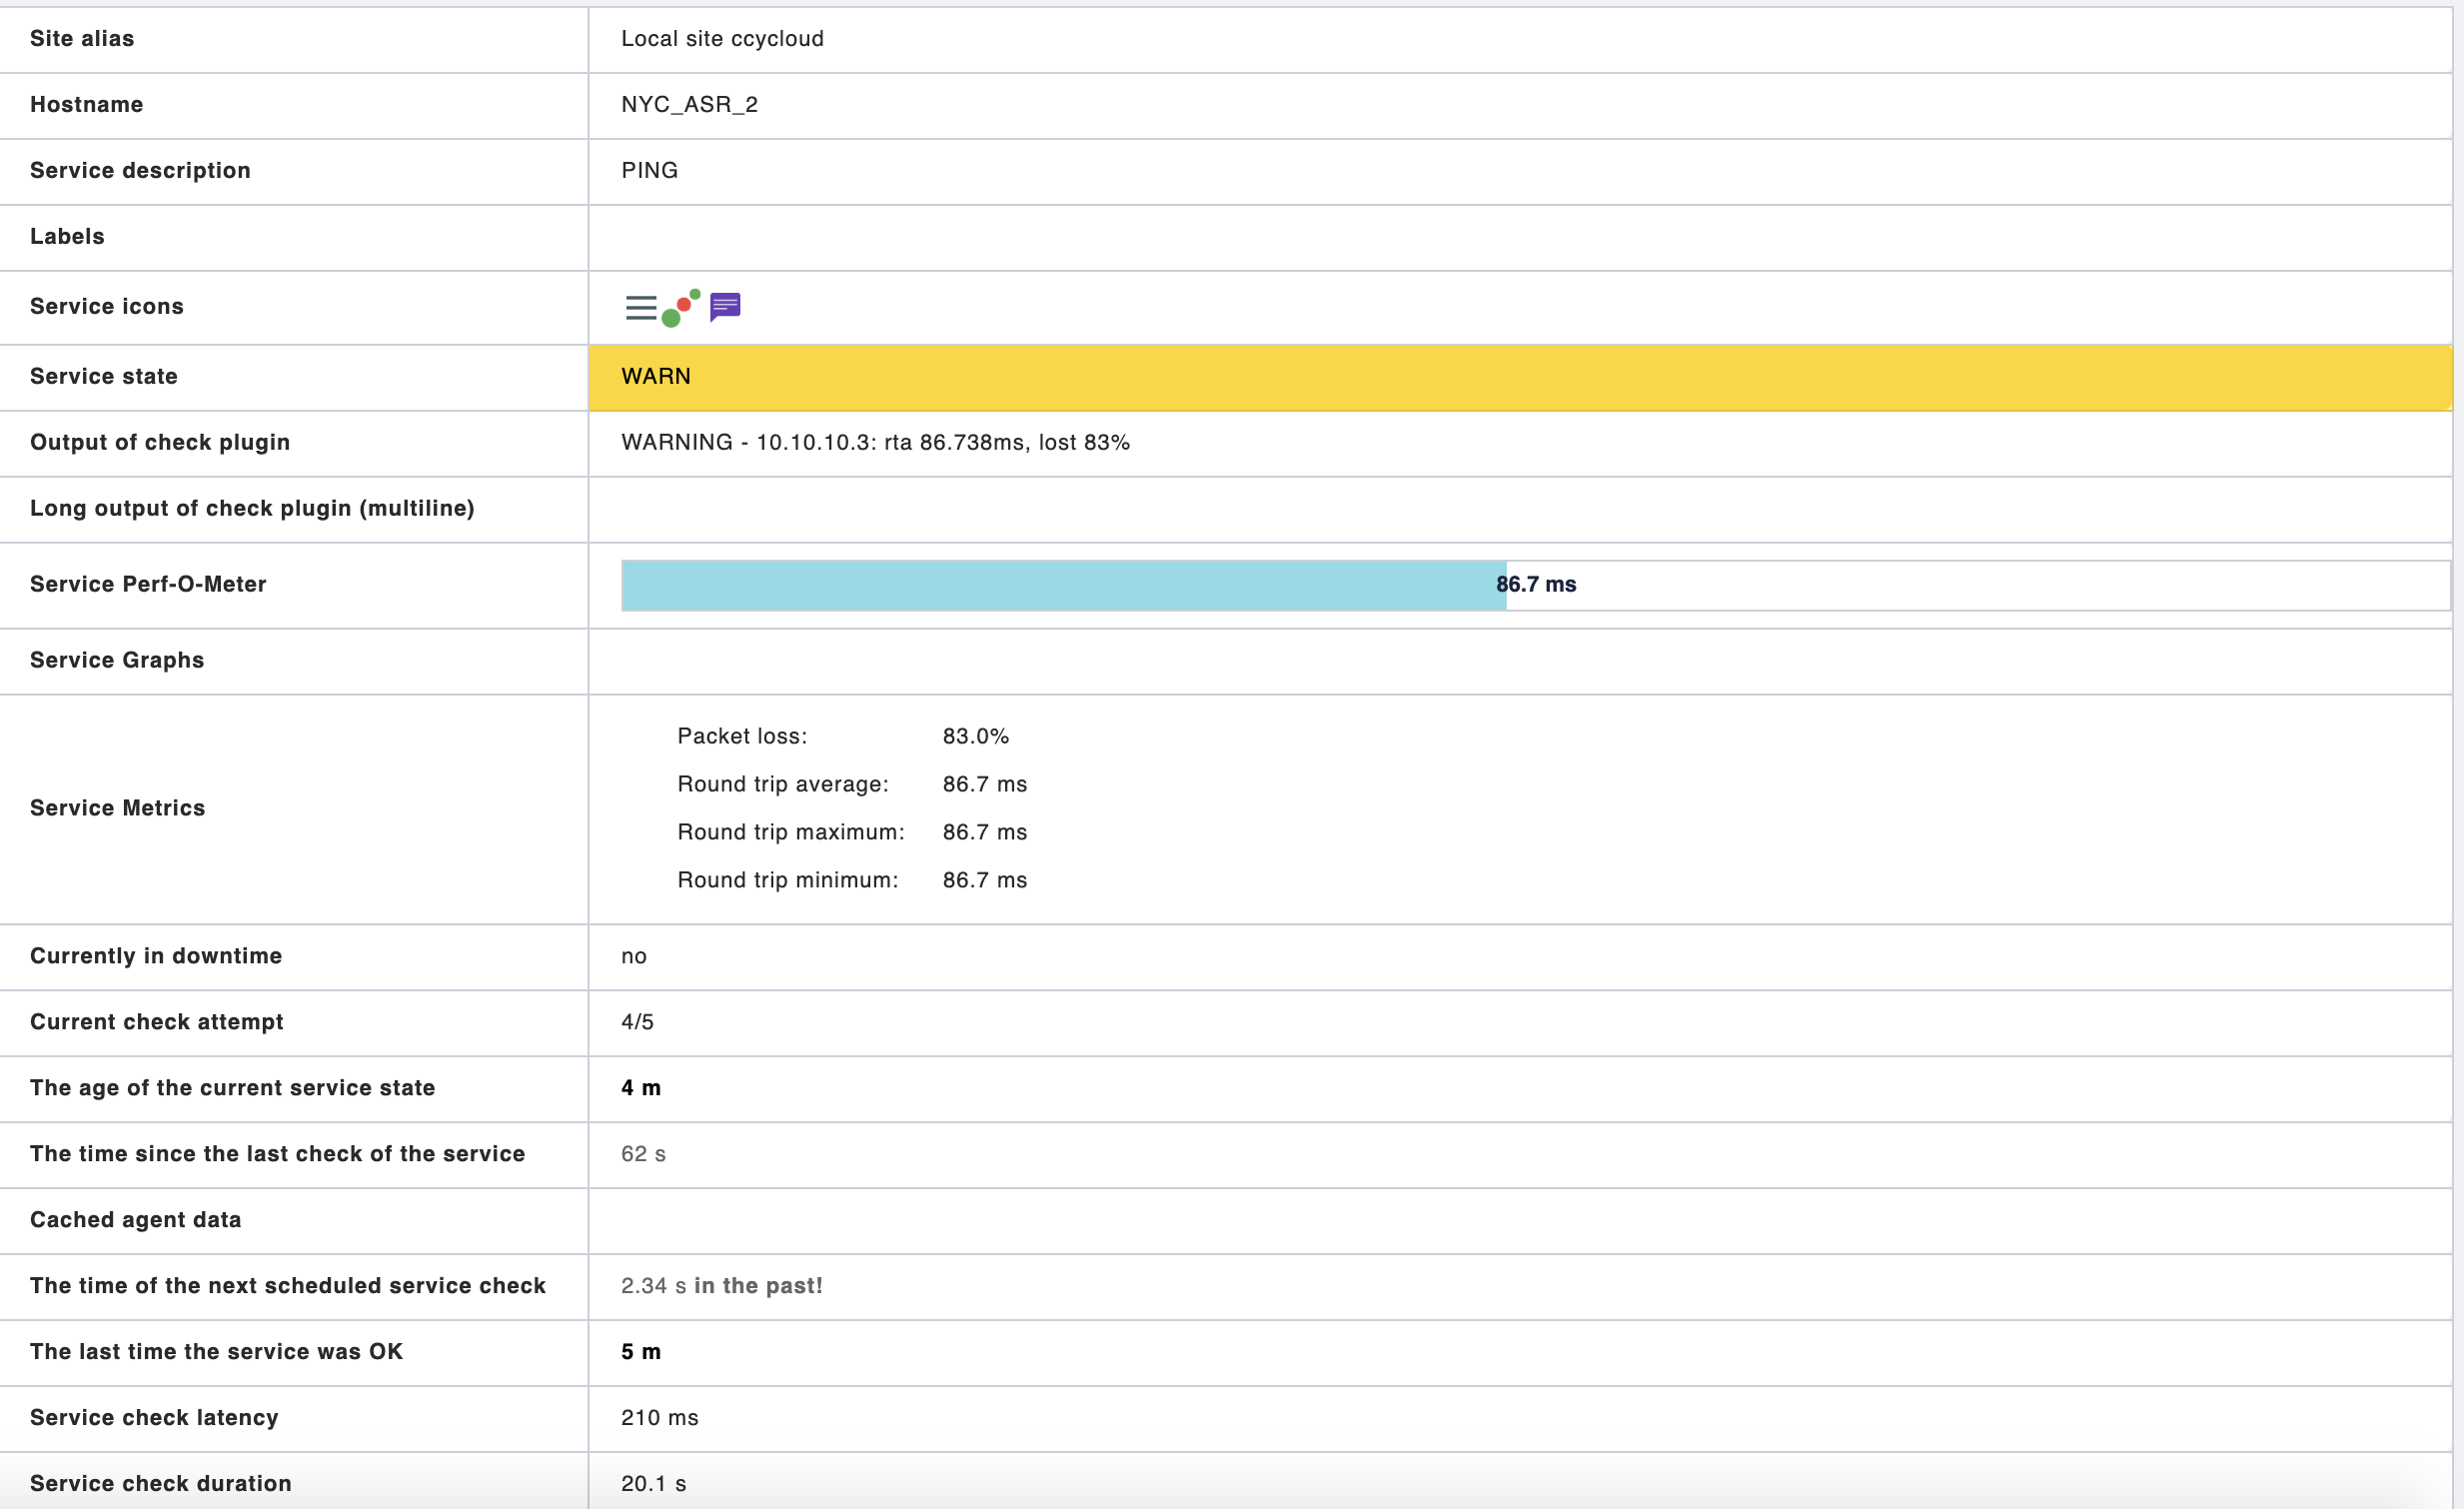Click the '2.34 s in the past!' text
The image size is (2464, 1509).
coord(721,1286)
